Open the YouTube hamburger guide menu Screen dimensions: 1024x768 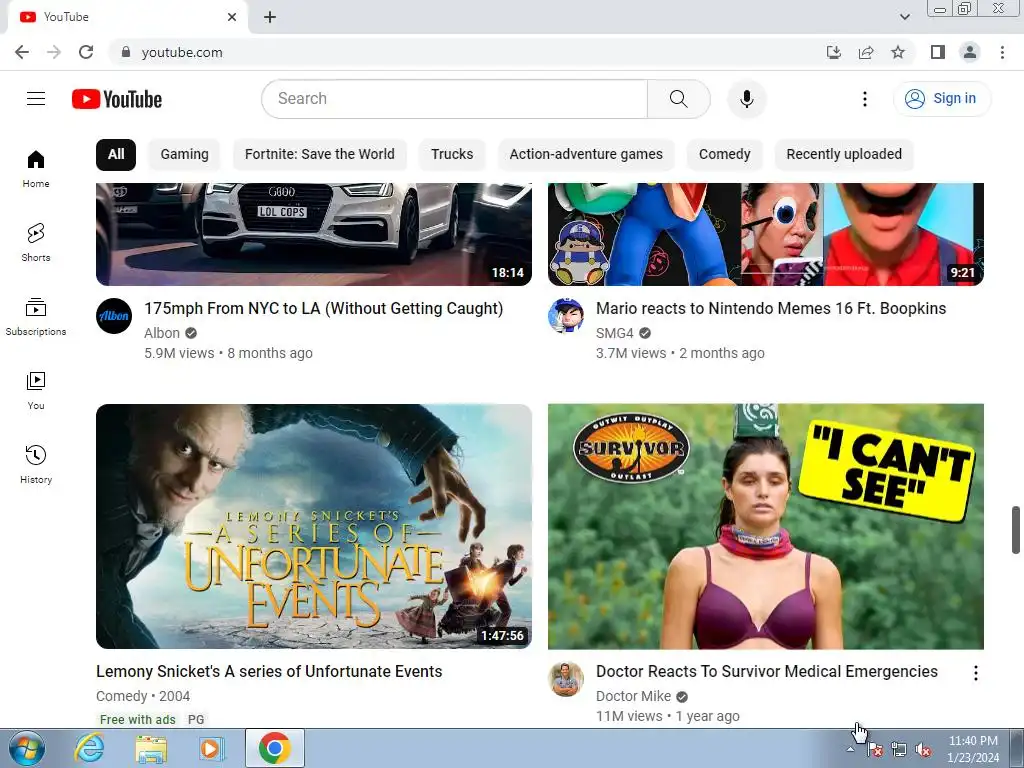pos(36,99)
